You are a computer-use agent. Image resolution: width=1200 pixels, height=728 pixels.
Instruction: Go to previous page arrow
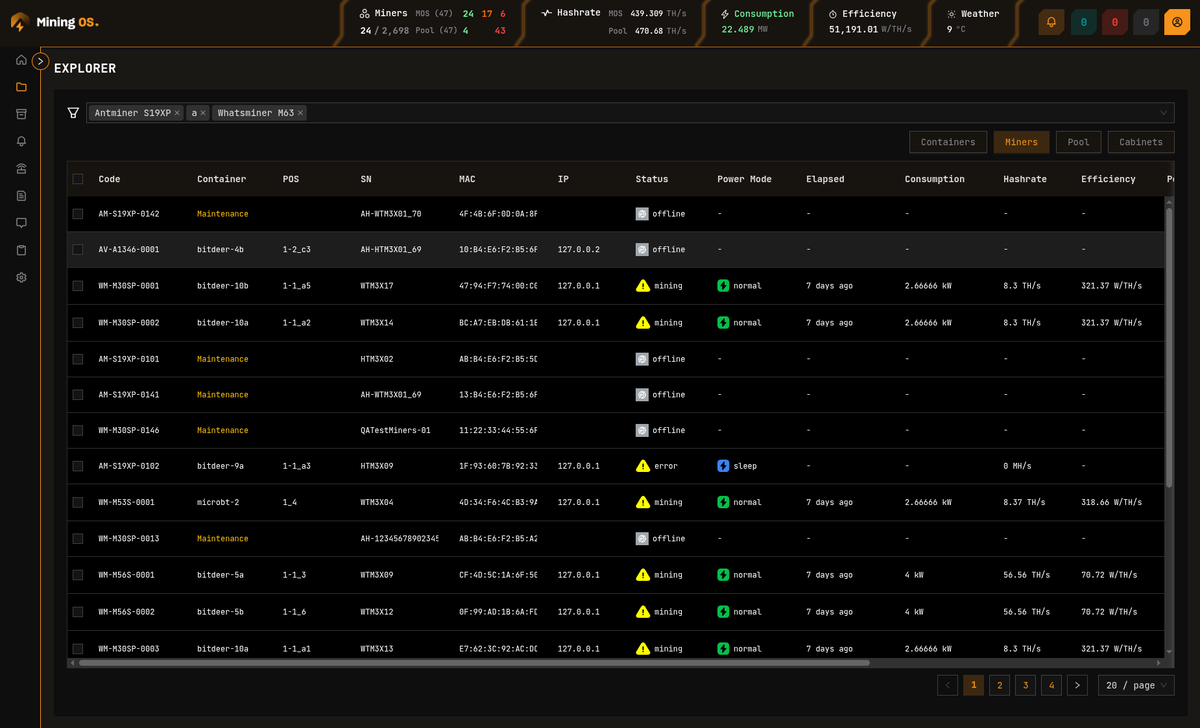(947, 685)
